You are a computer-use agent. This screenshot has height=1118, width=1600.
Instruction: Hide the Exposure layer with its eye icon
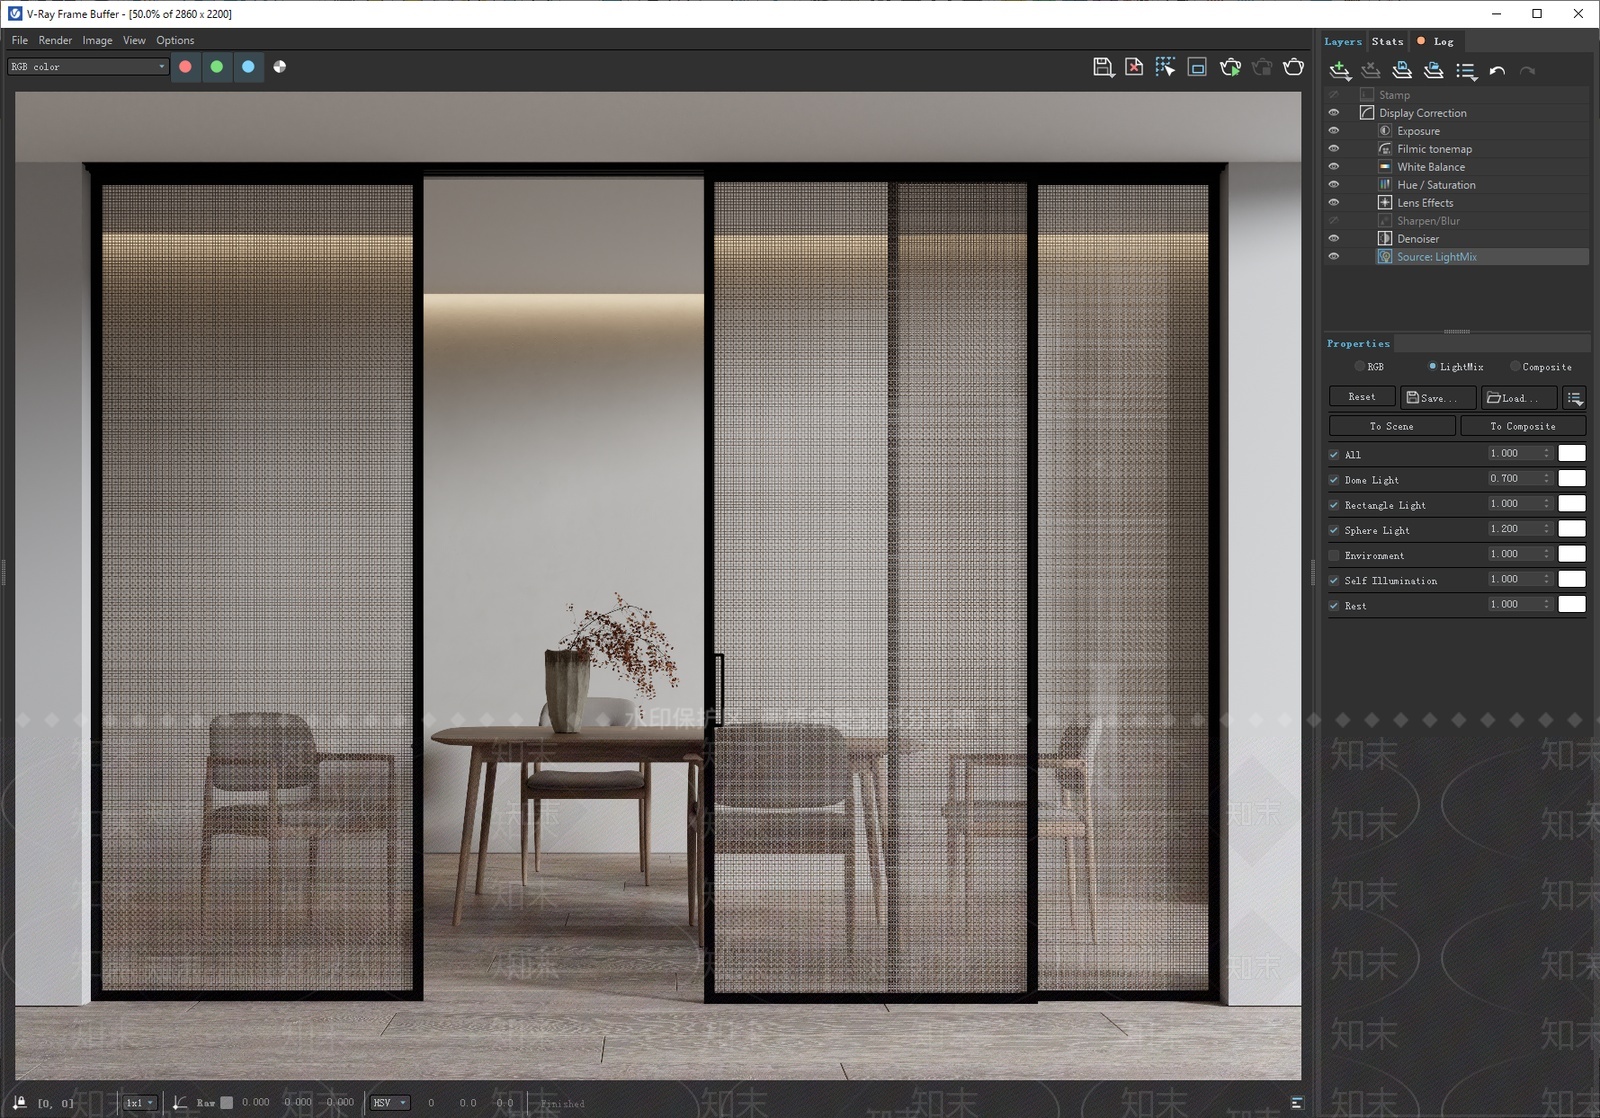[1333, 131]
